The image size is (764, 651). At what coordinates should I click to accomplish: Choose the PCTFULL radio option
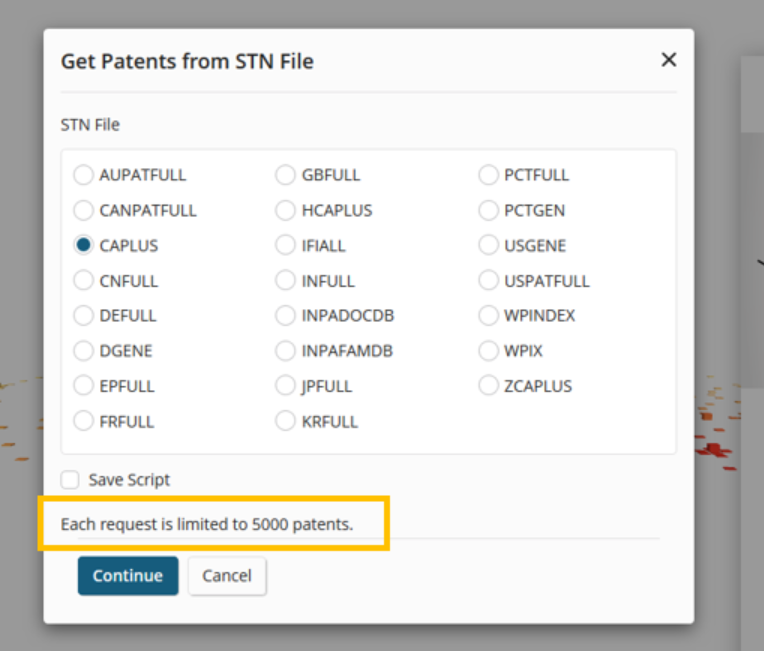pos(488,175)
